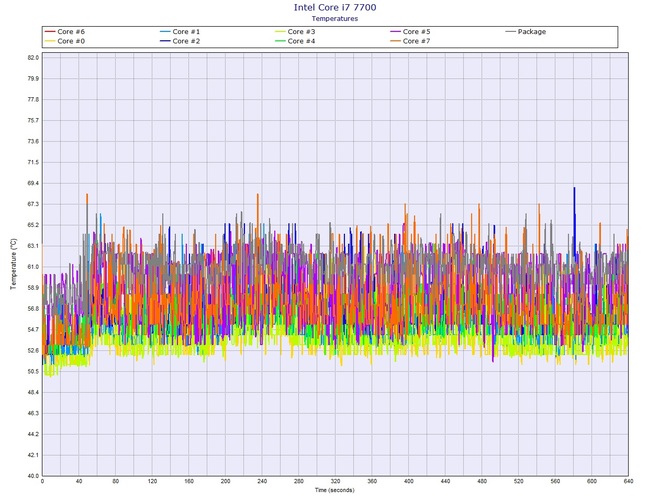Click the Core #5 legend label
Viewport: 670px width, 502px height.
coord(416,32)
